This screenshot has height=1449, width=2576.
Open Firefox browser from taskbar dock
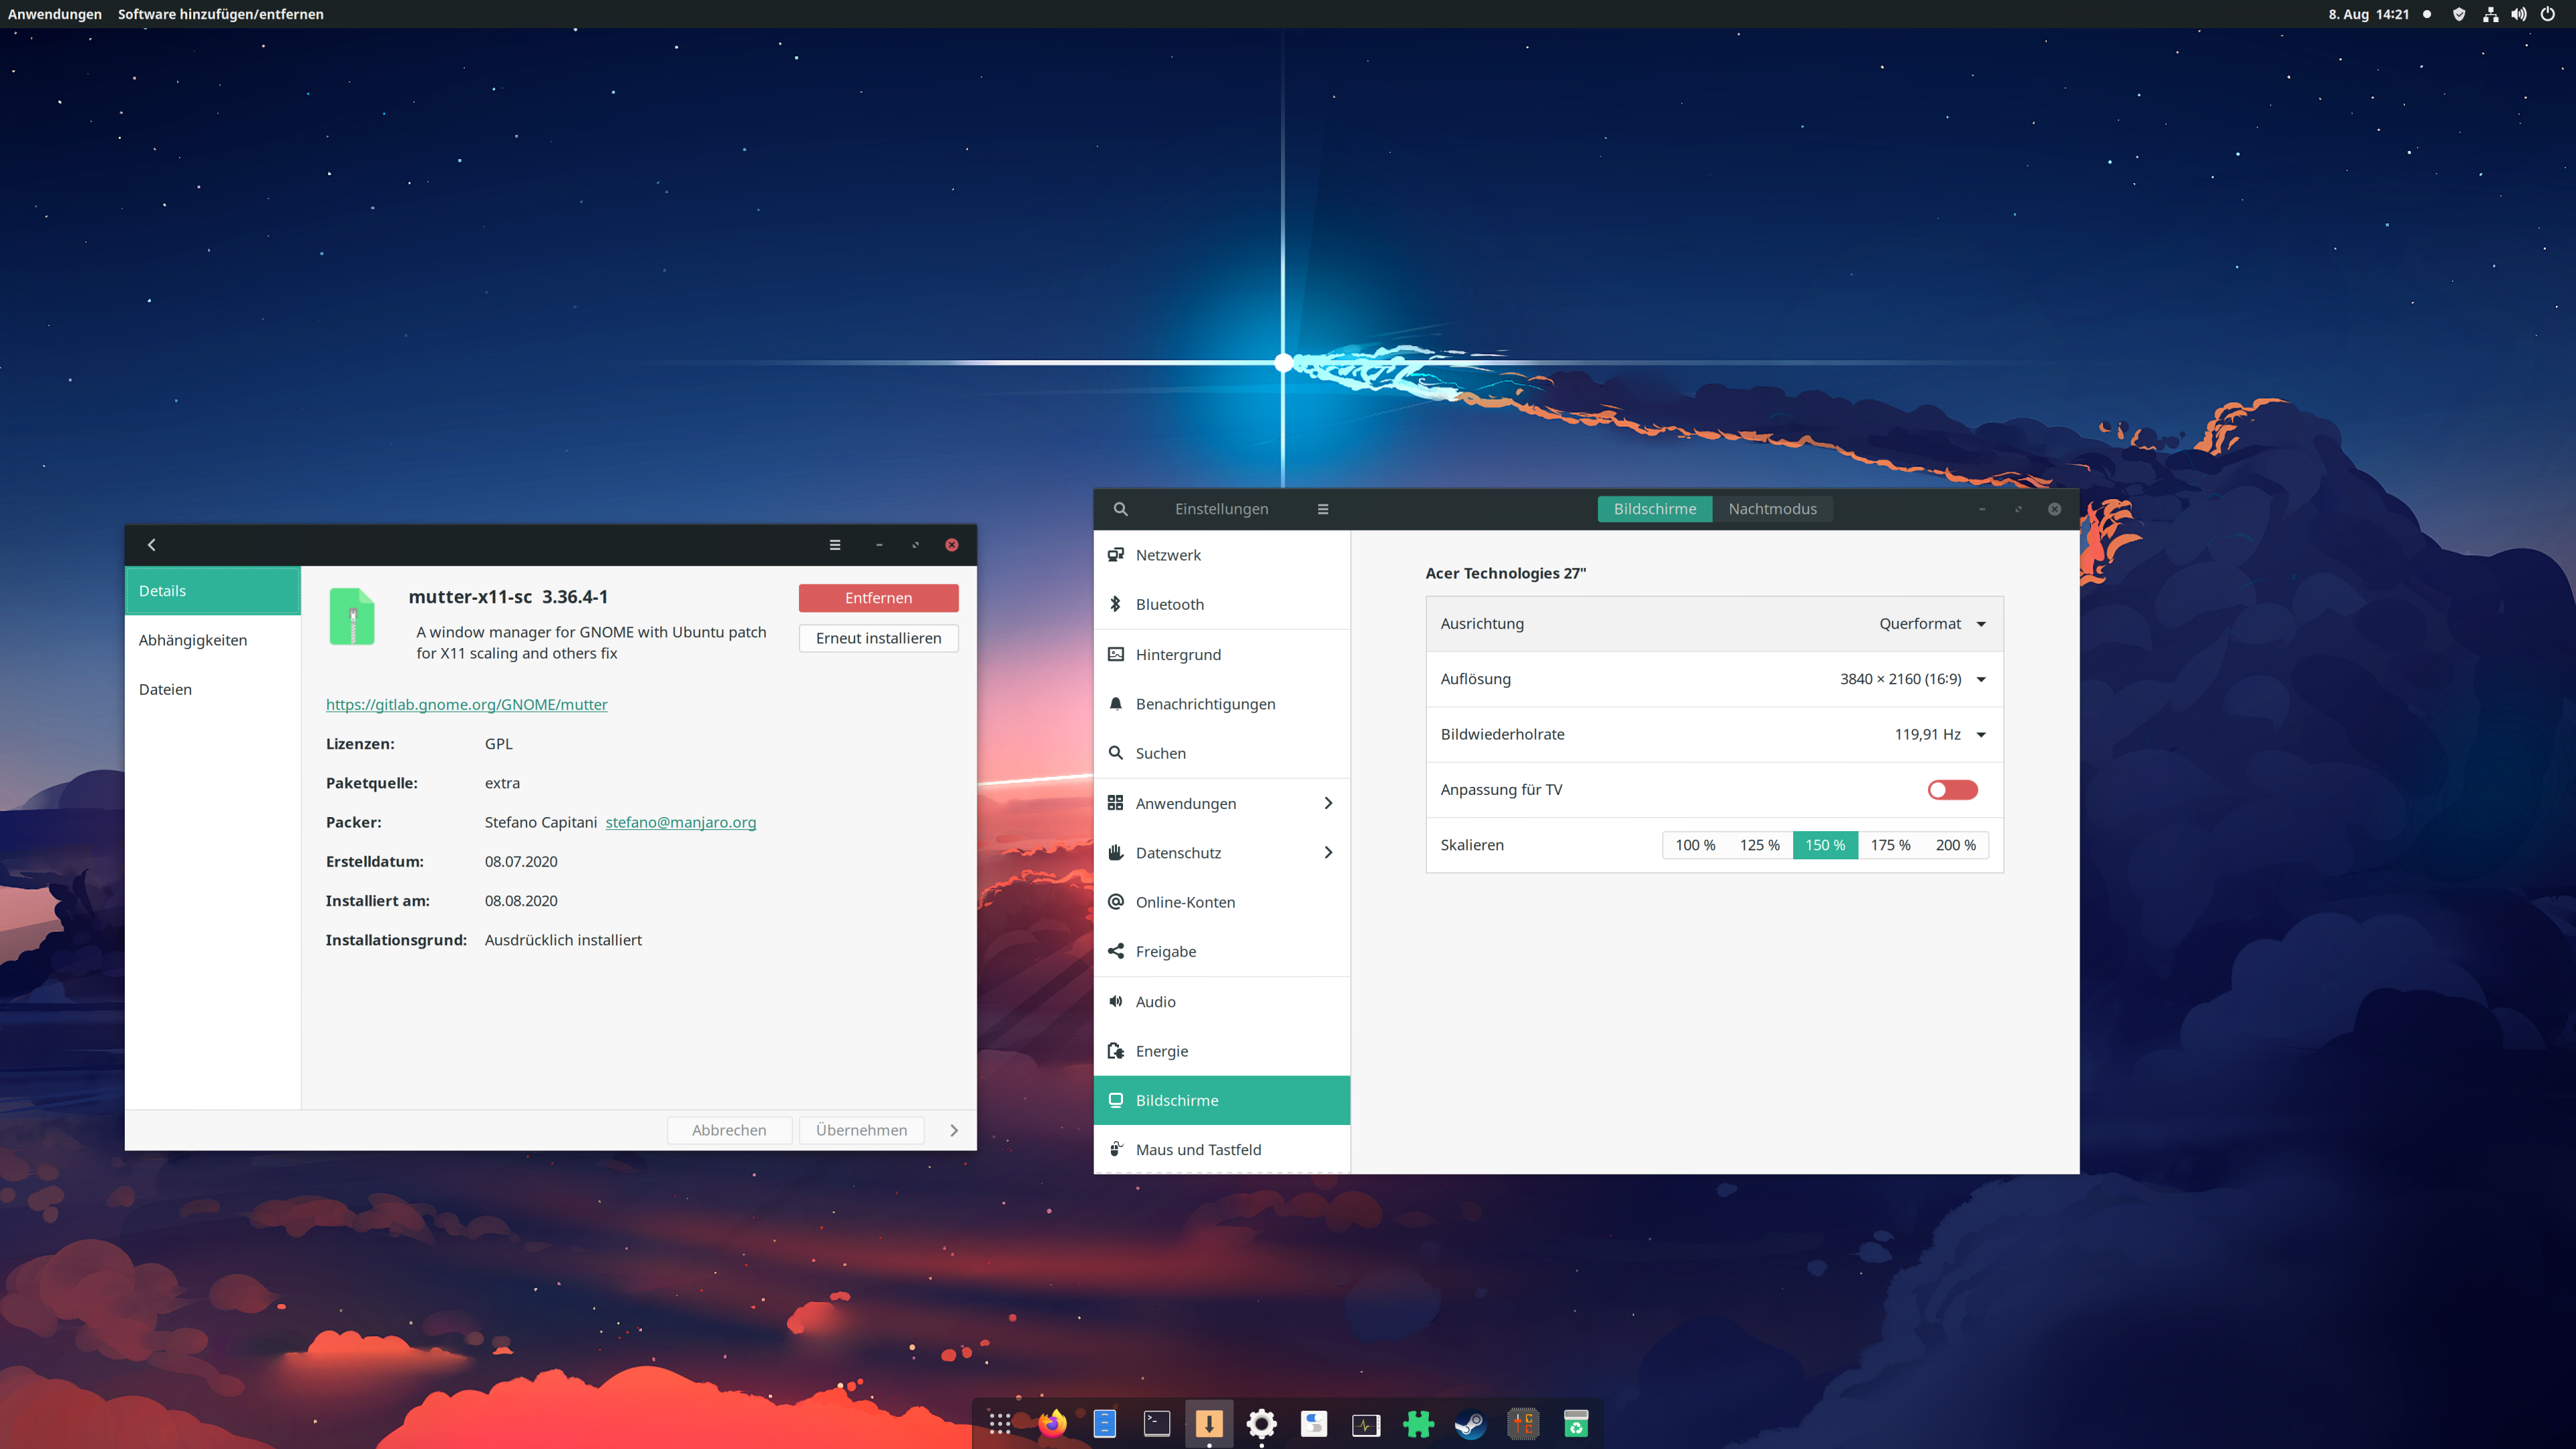point(1051,1422)
